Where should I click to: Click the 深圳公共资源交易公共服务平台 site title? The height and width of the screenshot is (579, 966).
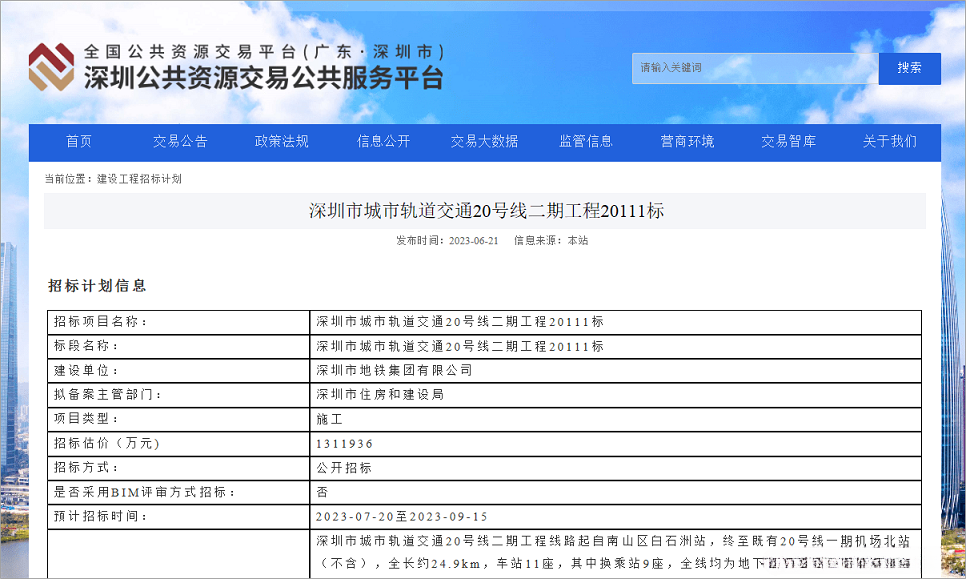click(x=263, y=78)
